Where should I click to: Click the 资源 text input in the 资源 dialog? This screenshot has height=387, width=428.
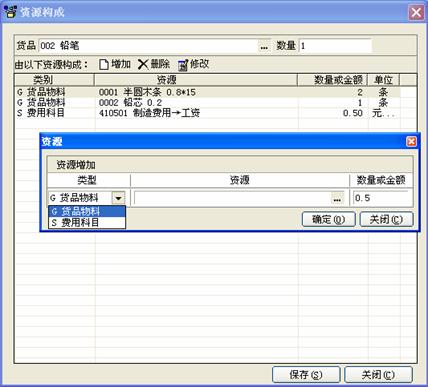(233, 198)
